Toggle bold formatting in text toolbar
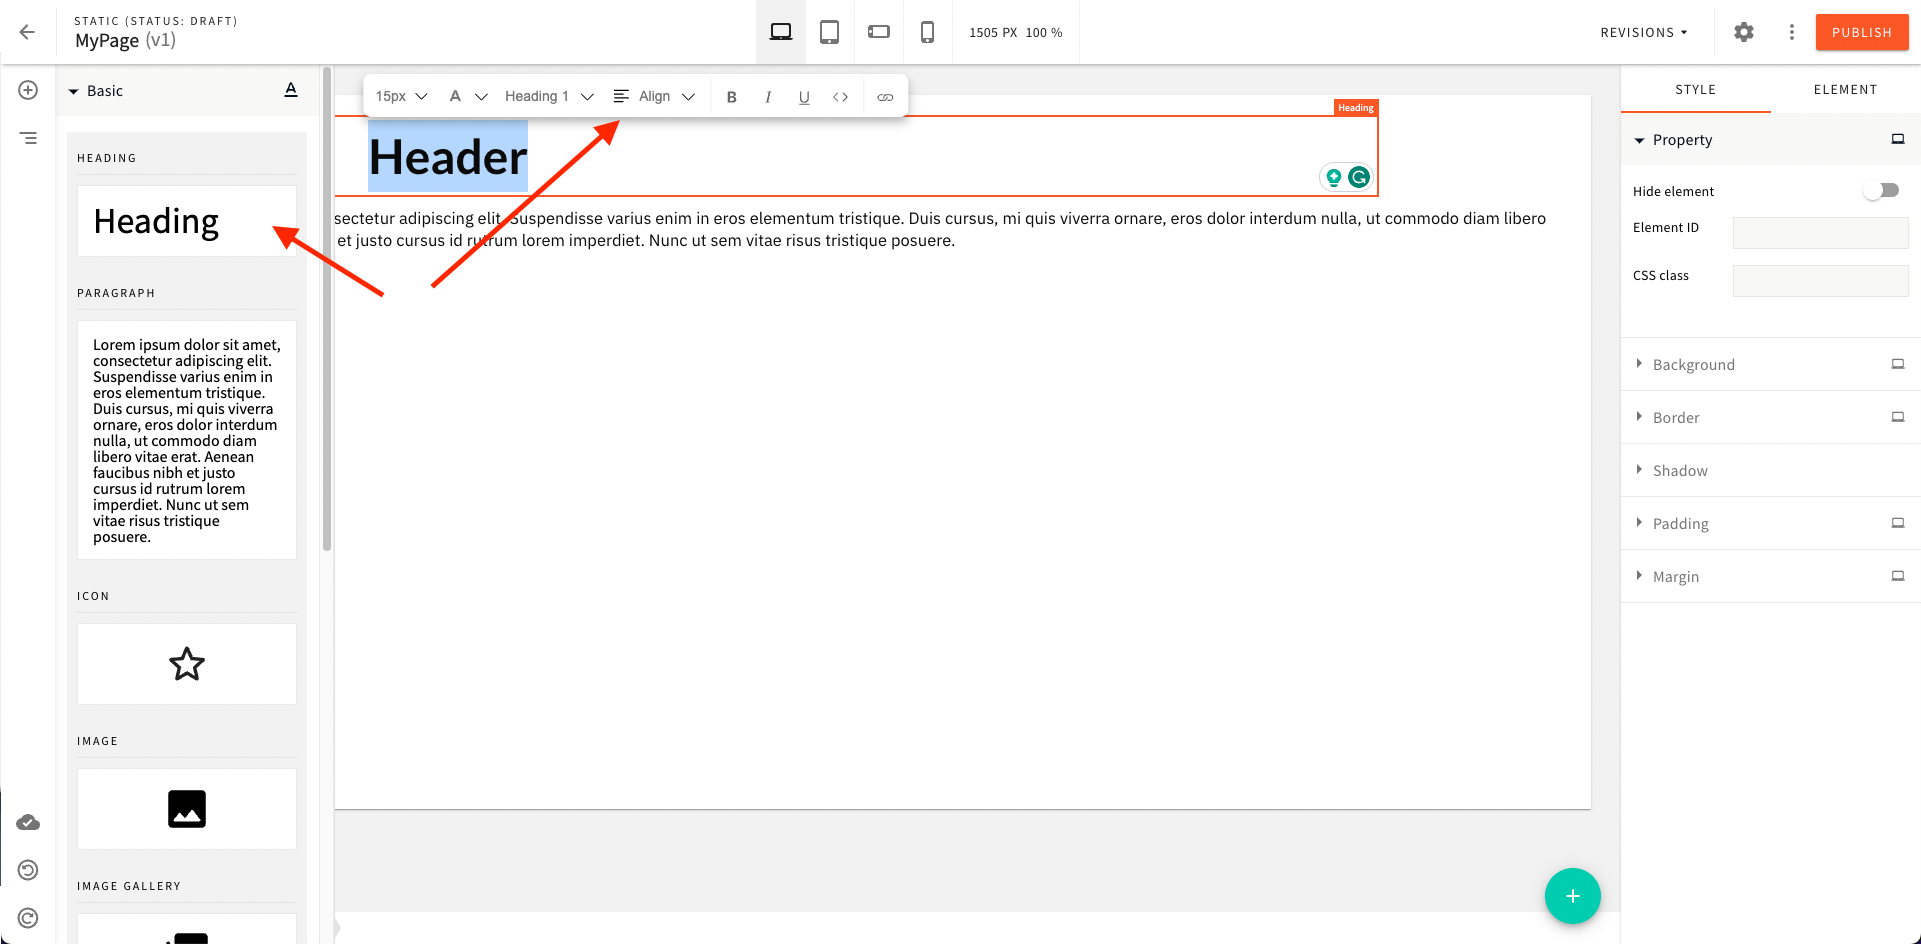 point(731,97)
